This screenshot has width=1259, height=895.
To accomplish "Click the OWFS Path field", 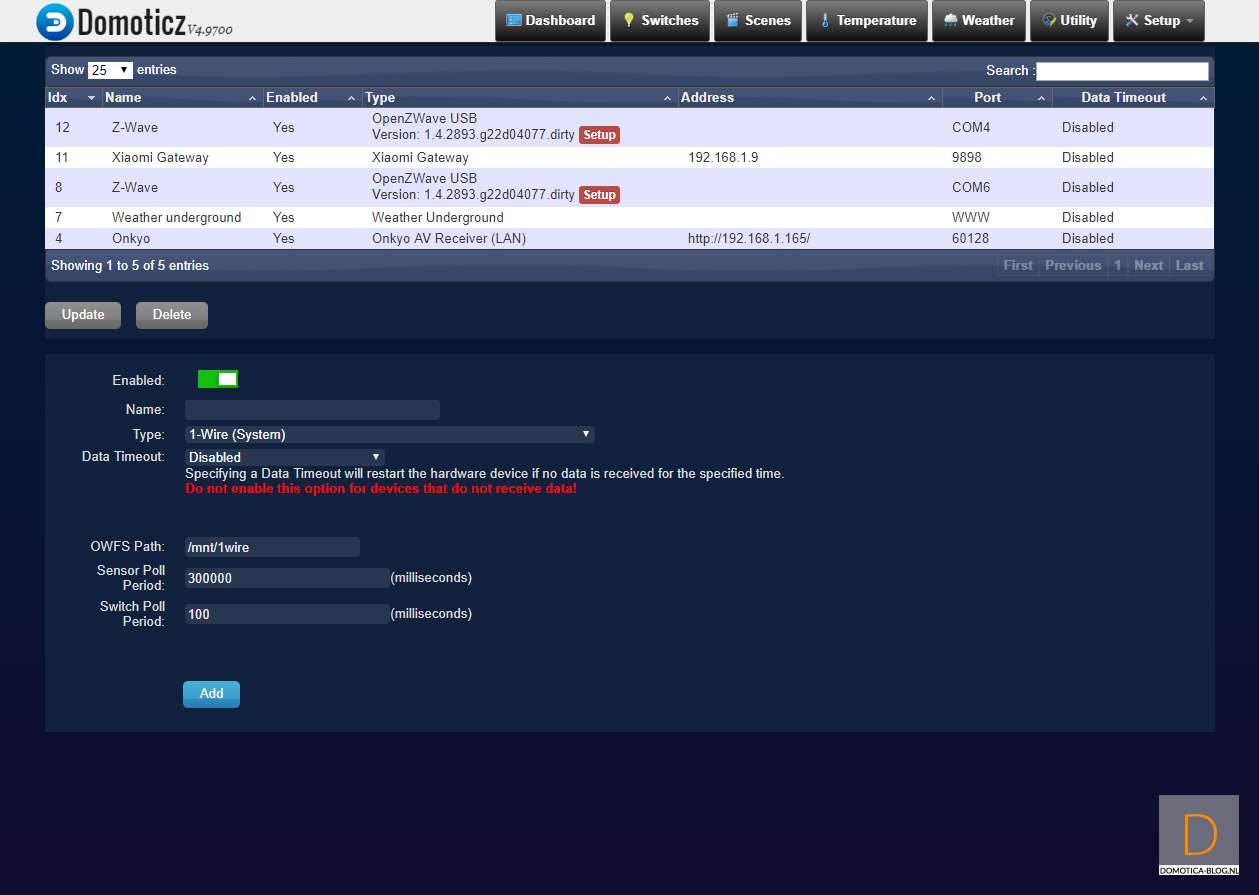I will (x=272, y=547).
